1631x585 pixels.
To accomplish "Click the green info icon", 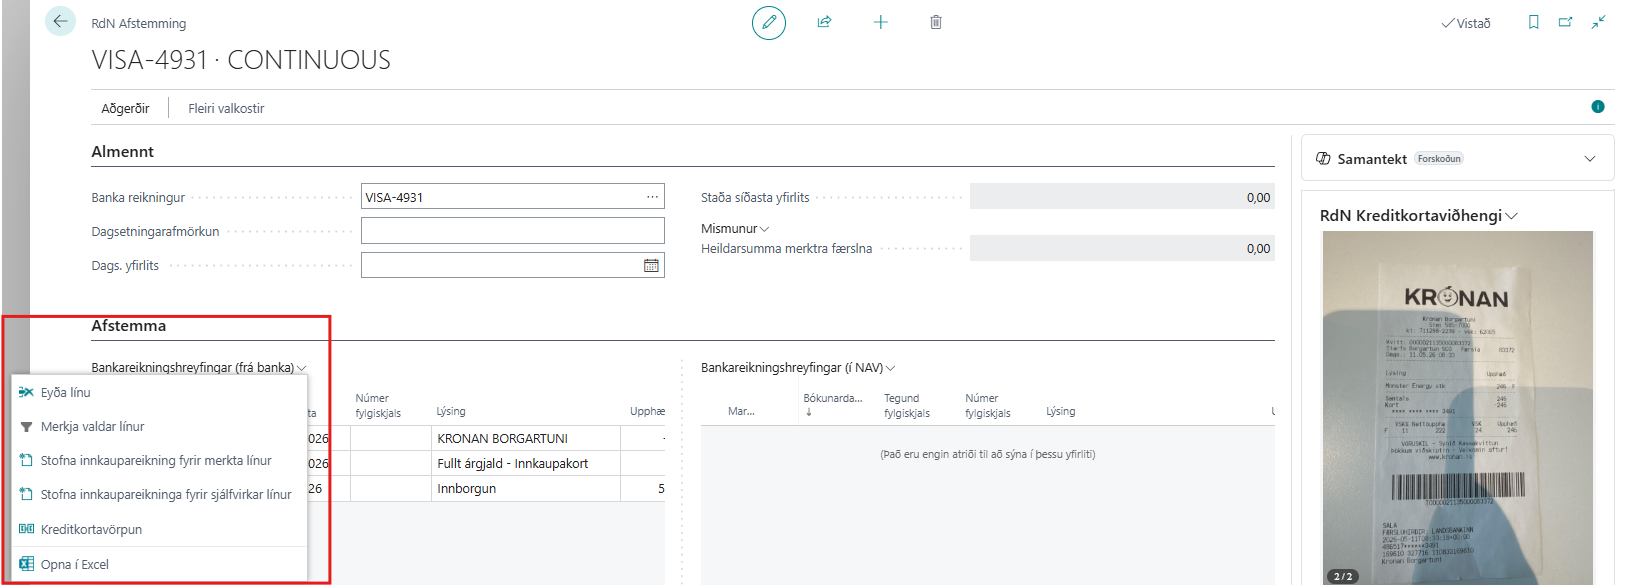I will point(1598,107).
